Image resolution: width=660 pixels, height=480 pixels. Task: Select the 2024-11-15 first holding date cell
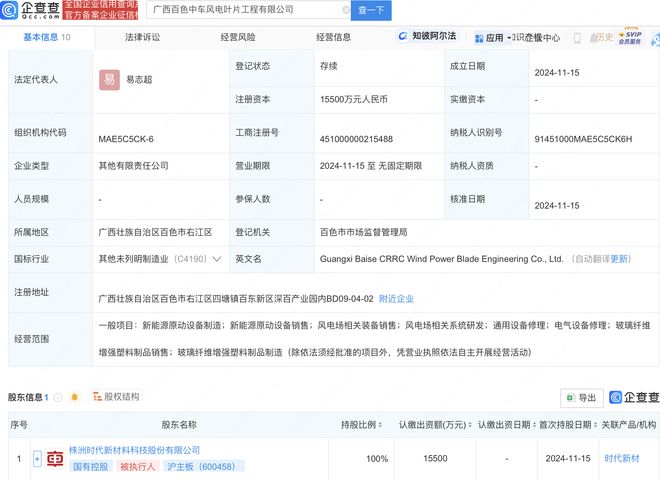click(568, 459)
